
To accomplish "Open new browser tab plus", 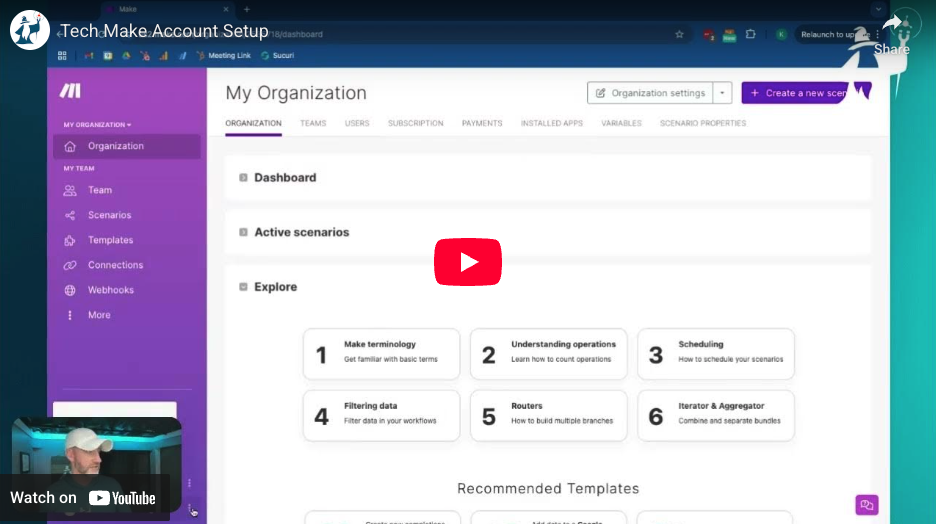I will pos(247,10).
